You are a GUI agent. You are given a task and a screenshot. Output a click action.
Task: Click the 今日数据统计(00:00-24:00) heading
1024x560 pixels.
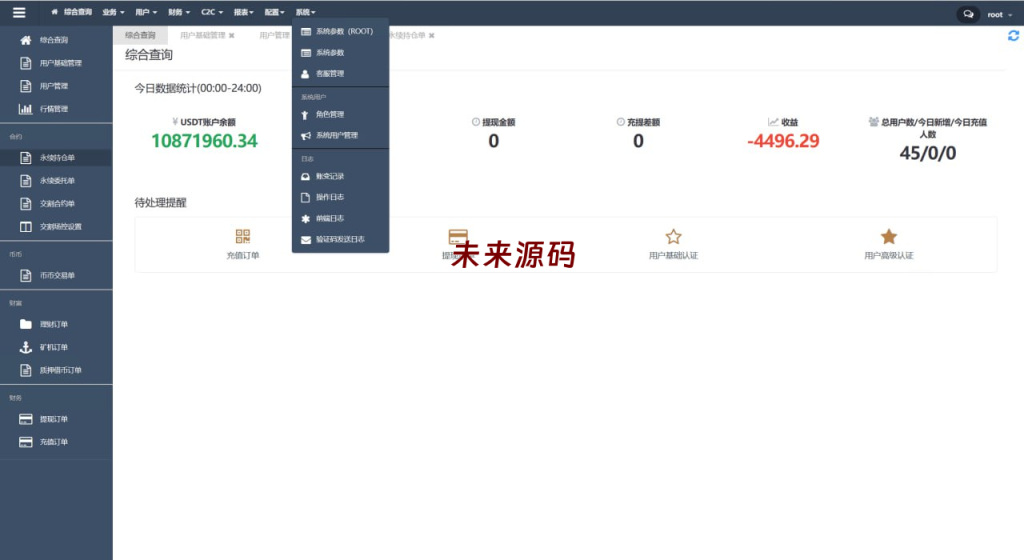[198, 88]
